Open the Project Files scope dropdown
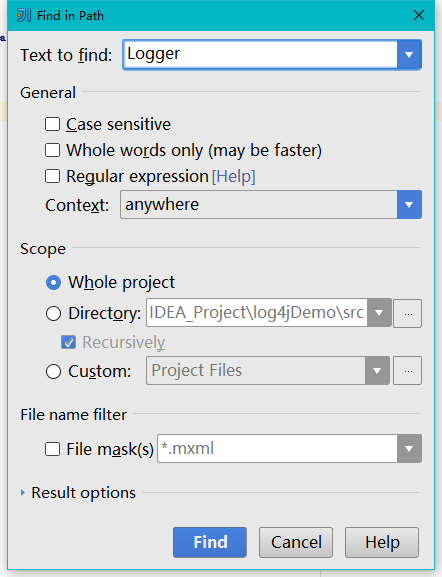 pos(268,371)
